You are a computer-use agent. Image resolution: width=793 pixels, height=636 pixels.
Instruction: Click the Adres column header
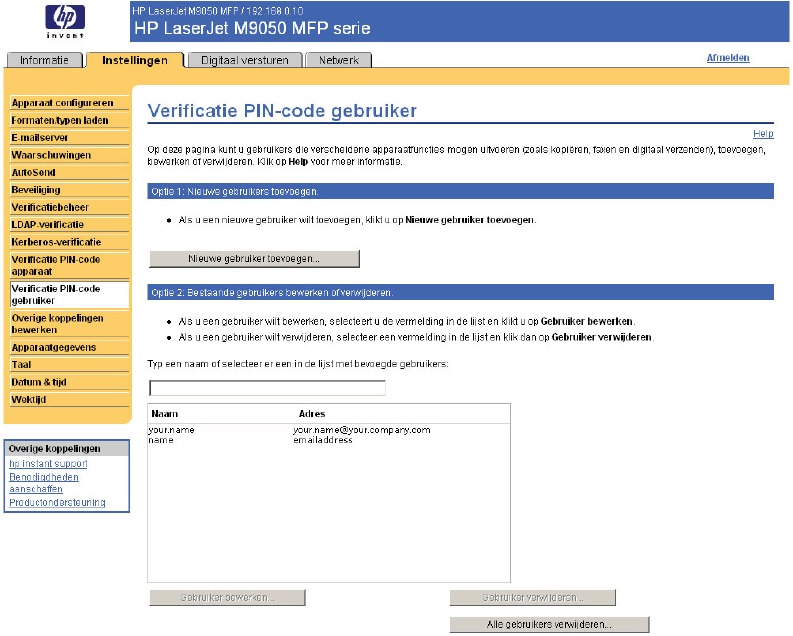[312, 414]
